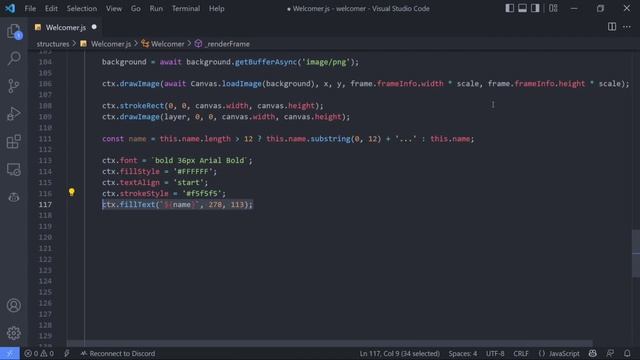
Task: Click the lightbulb code action icon
Action: coord(71,192)
